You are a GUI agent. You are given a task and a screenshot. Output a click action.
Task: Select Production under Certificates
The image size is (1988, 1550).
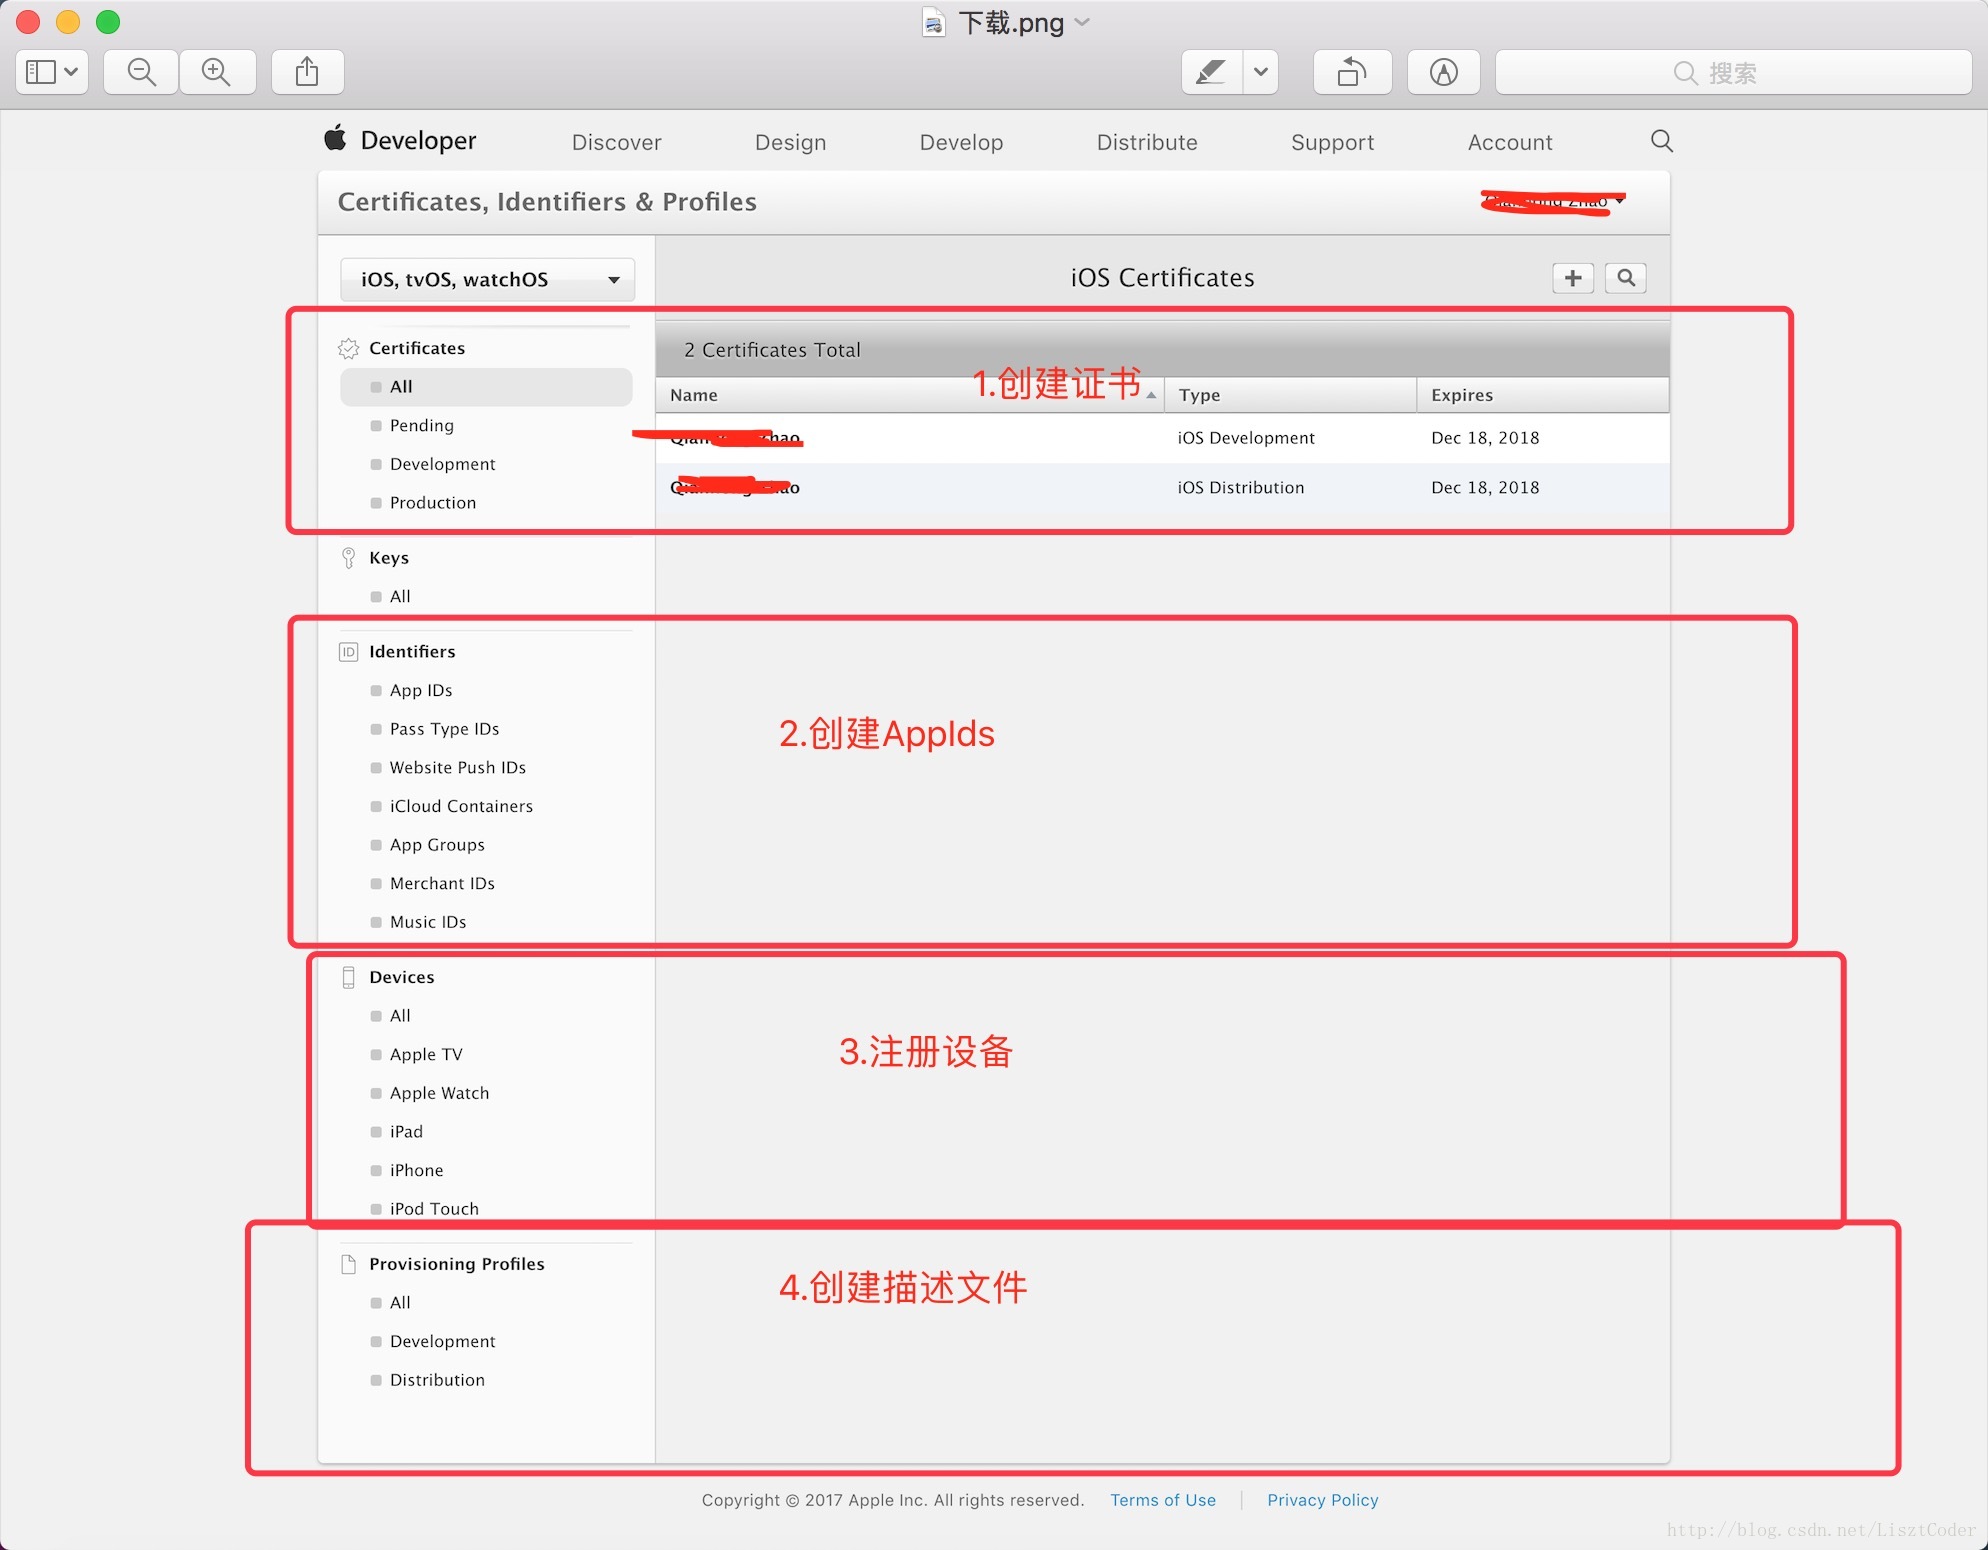(x=433, y=503)
